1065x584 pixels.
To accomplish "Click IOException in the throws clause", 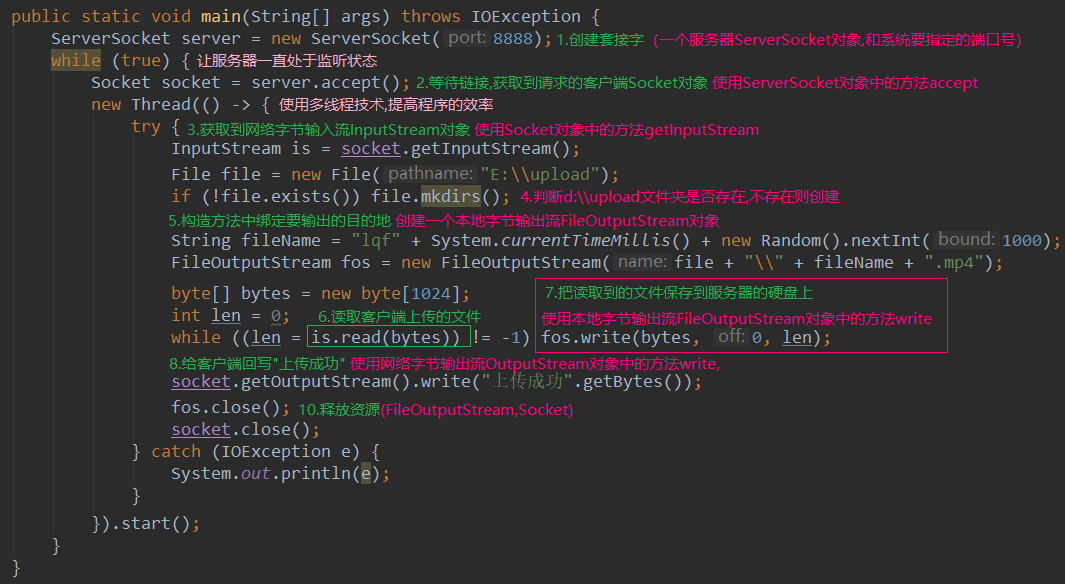I will point(526,16).
